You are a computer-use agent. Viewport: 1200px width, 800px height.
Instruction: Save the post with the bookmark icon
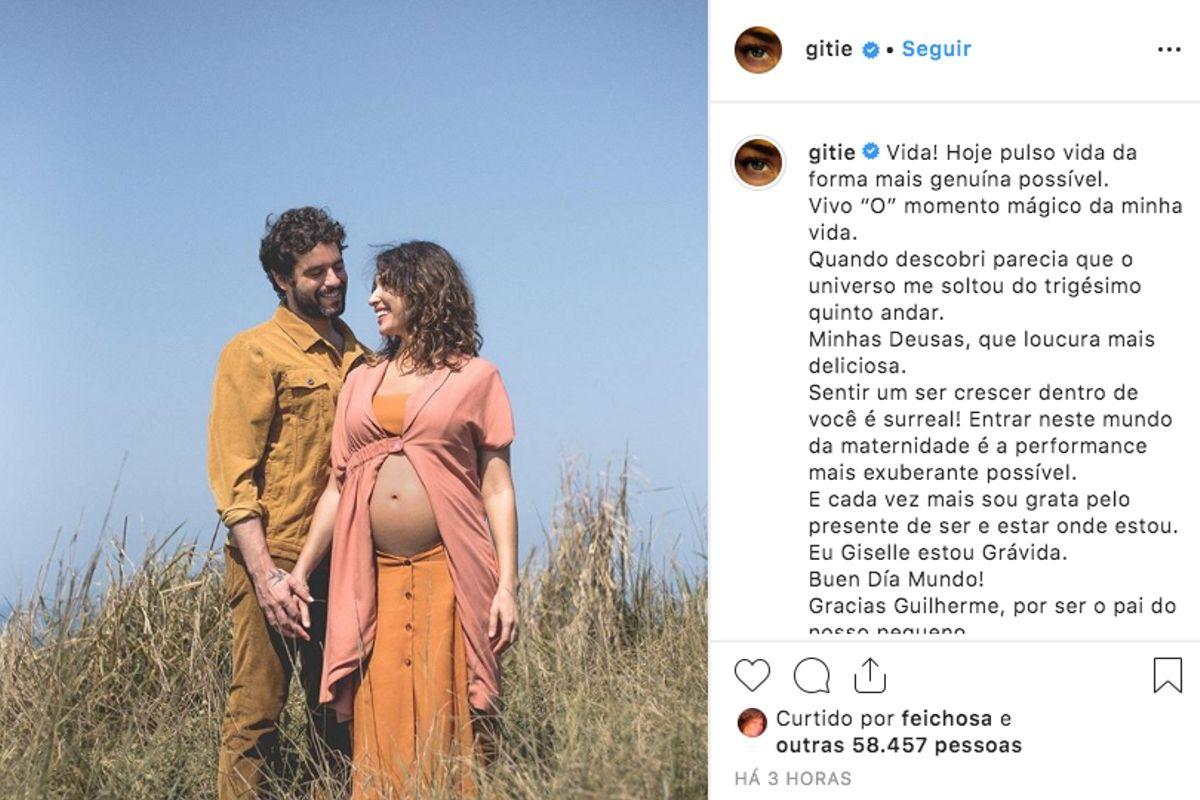click(1167, 676)
